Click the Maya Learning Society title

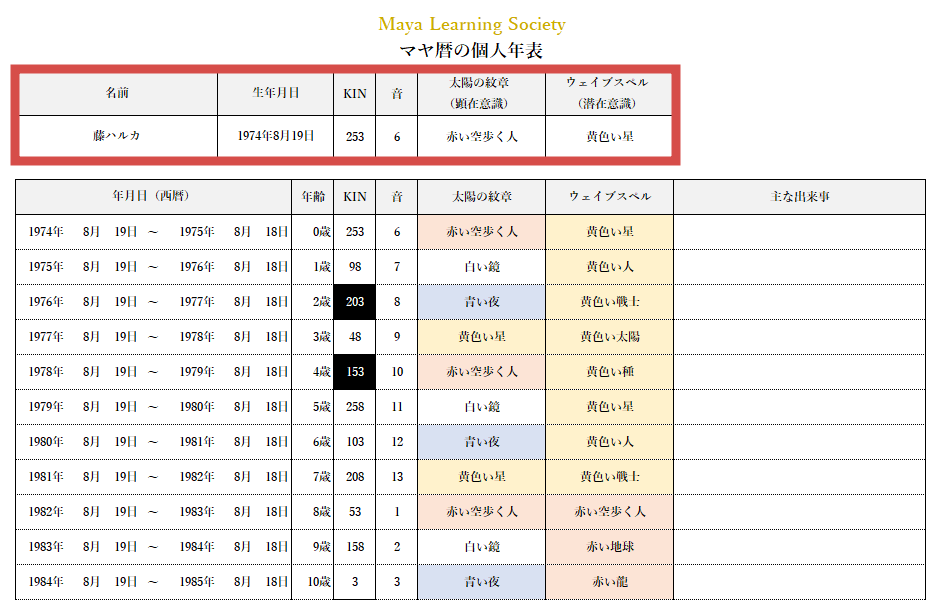471,24
